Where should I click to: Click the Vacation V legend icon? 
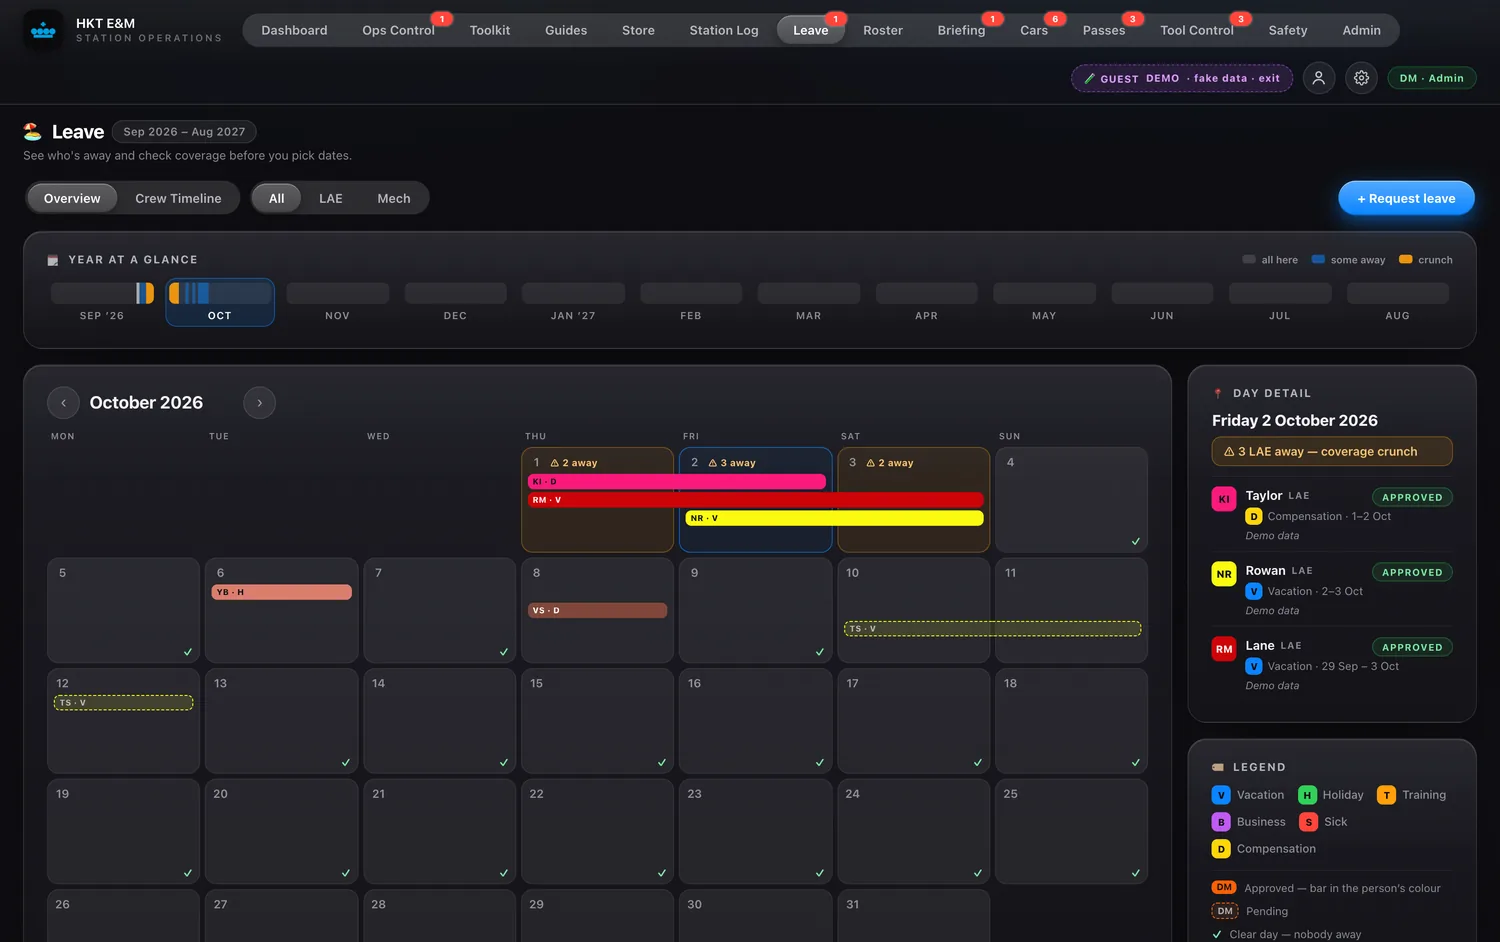1221,795
